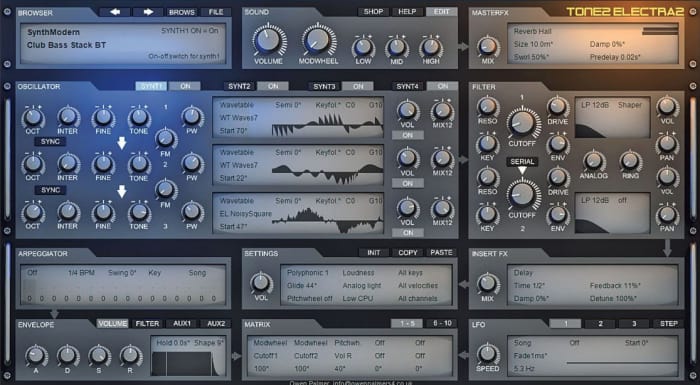
Task: Click oscillator 1 PW knob
Action: [192, 117]
